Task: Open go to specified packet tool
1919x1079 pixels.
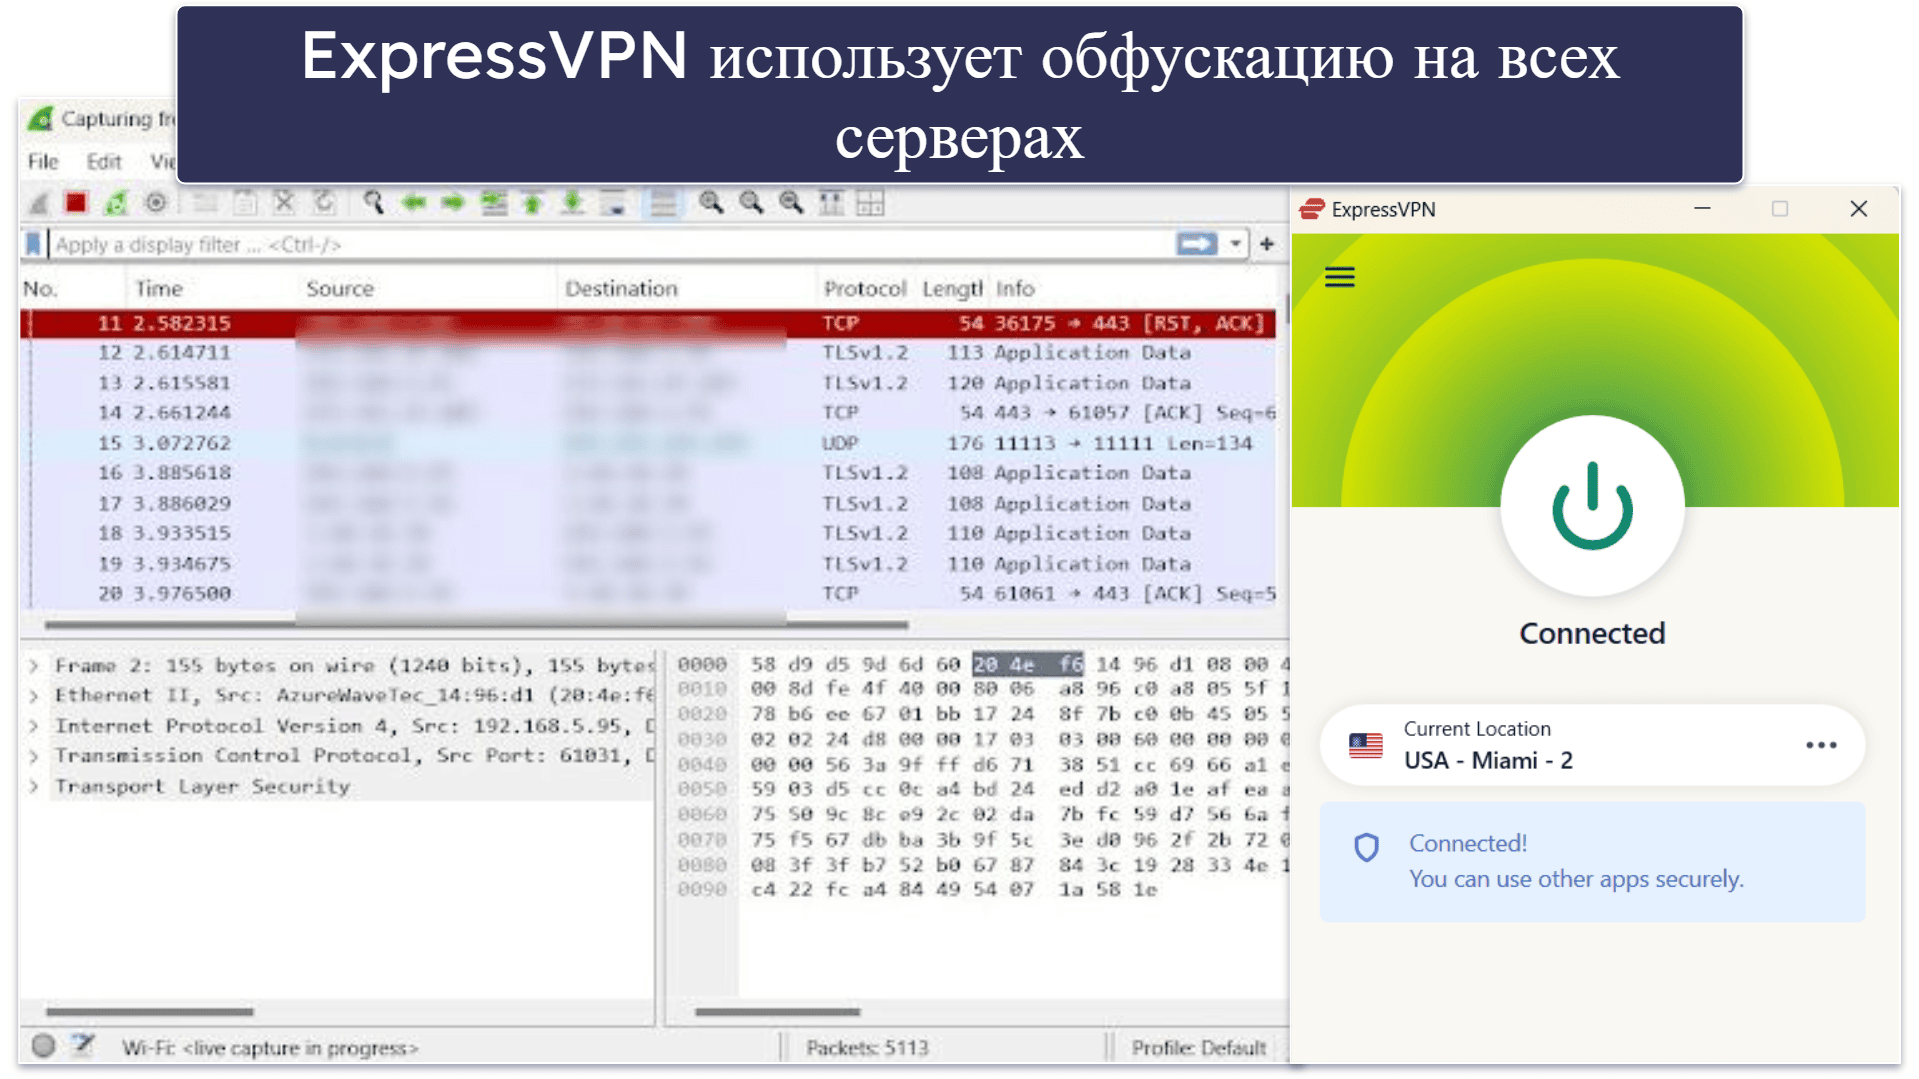Action: pos(493,203)
